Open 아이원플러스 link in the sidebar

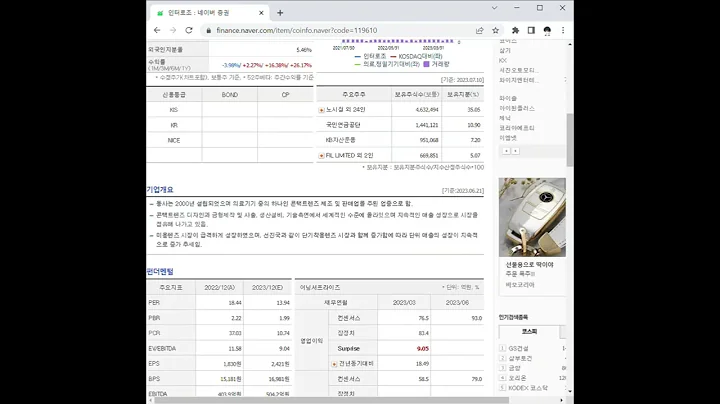[x=517, y=108]
